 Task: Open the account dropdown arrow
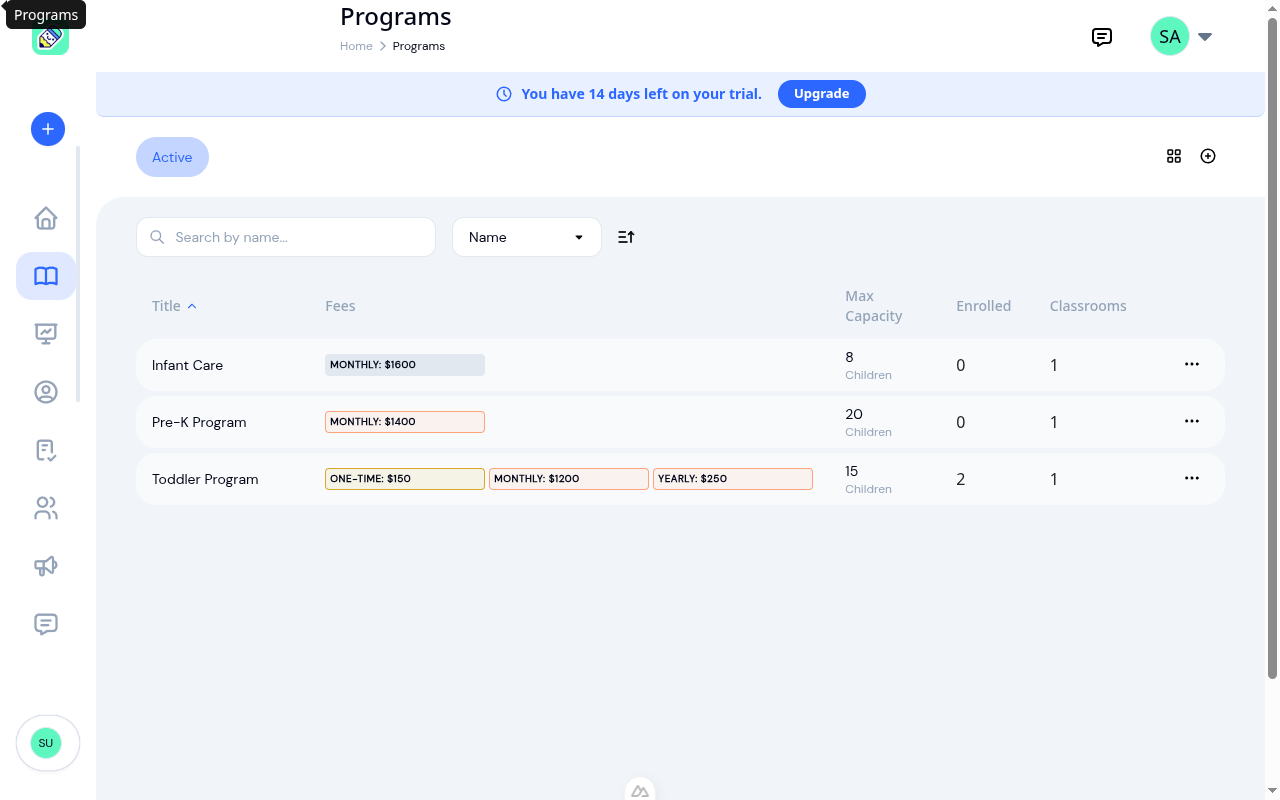(1205, 37)
